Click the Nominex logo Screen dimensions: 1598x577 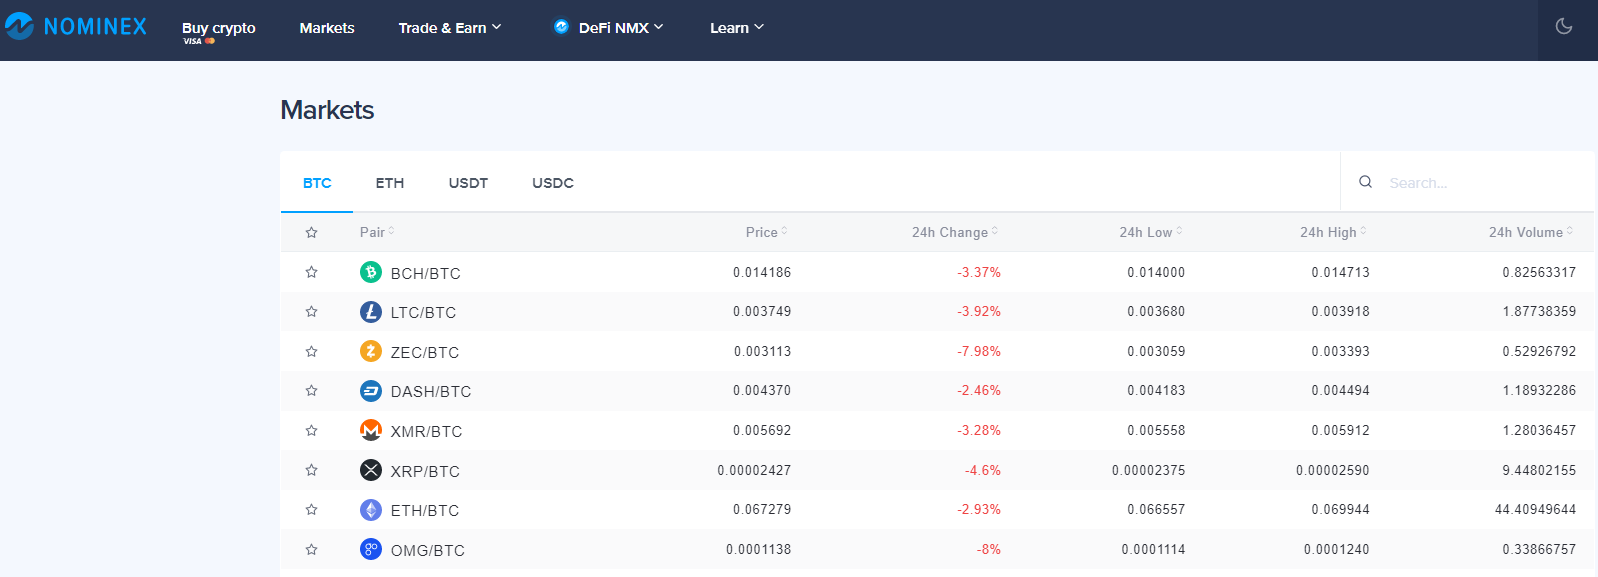(75, 27)
